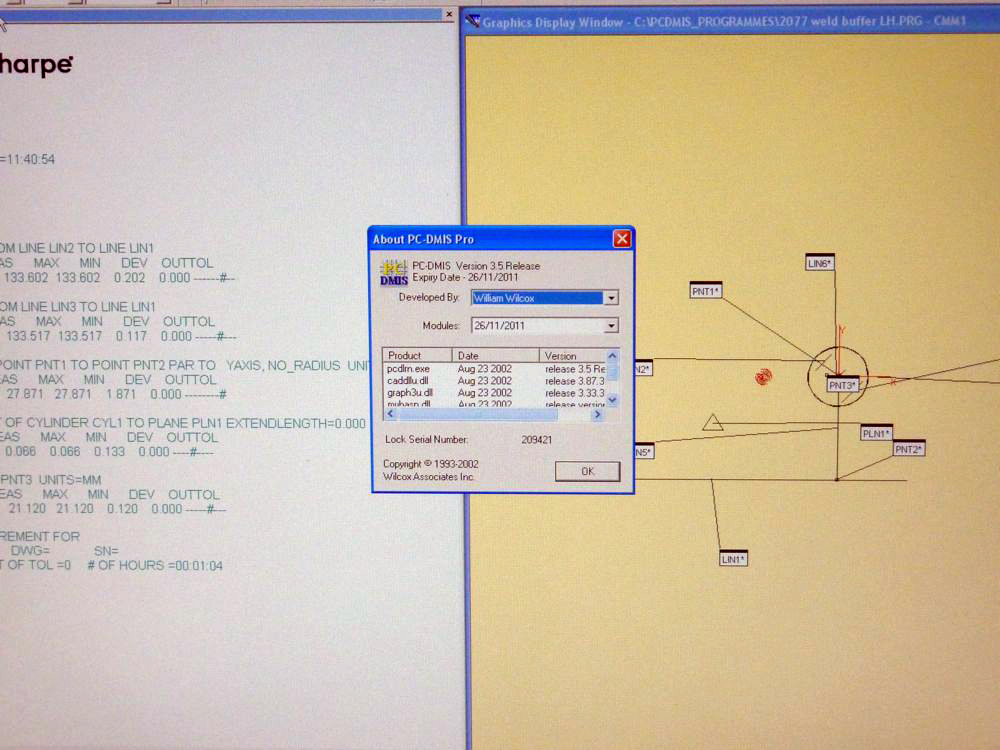Screen dimensions: 1000x750
Task: Click the module list scroll-down arrow
Action: point(612,401)
